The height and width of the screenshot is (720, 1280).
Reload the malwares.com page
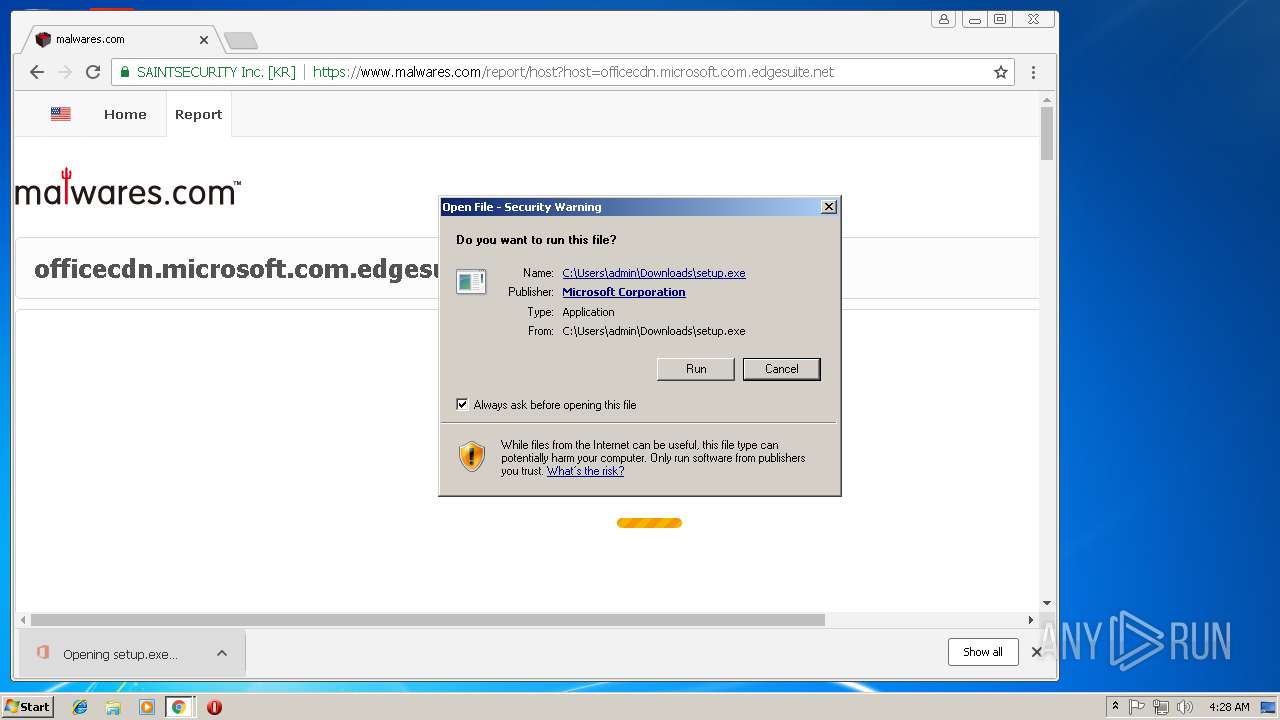93,72
